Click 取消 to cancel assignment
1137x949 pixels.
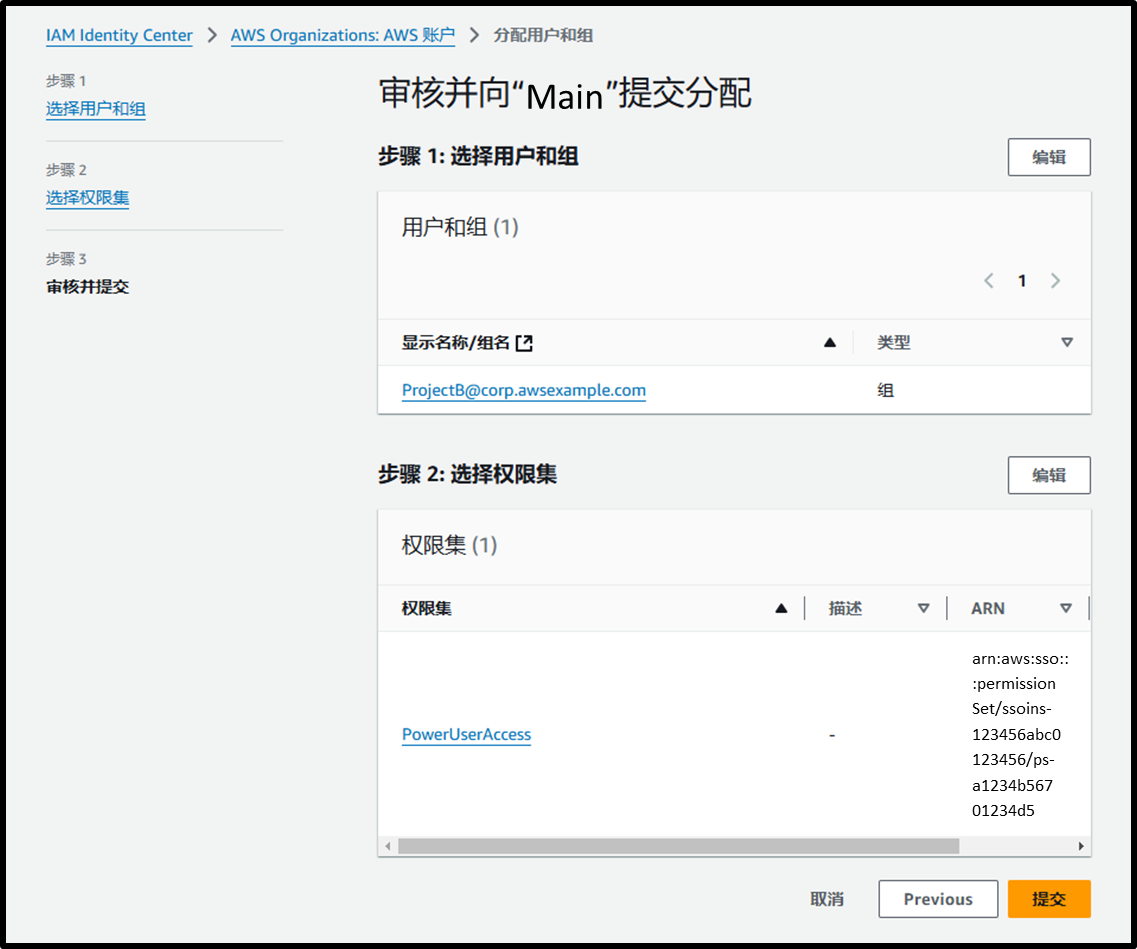pyautogui.click(x=827, y=899)
